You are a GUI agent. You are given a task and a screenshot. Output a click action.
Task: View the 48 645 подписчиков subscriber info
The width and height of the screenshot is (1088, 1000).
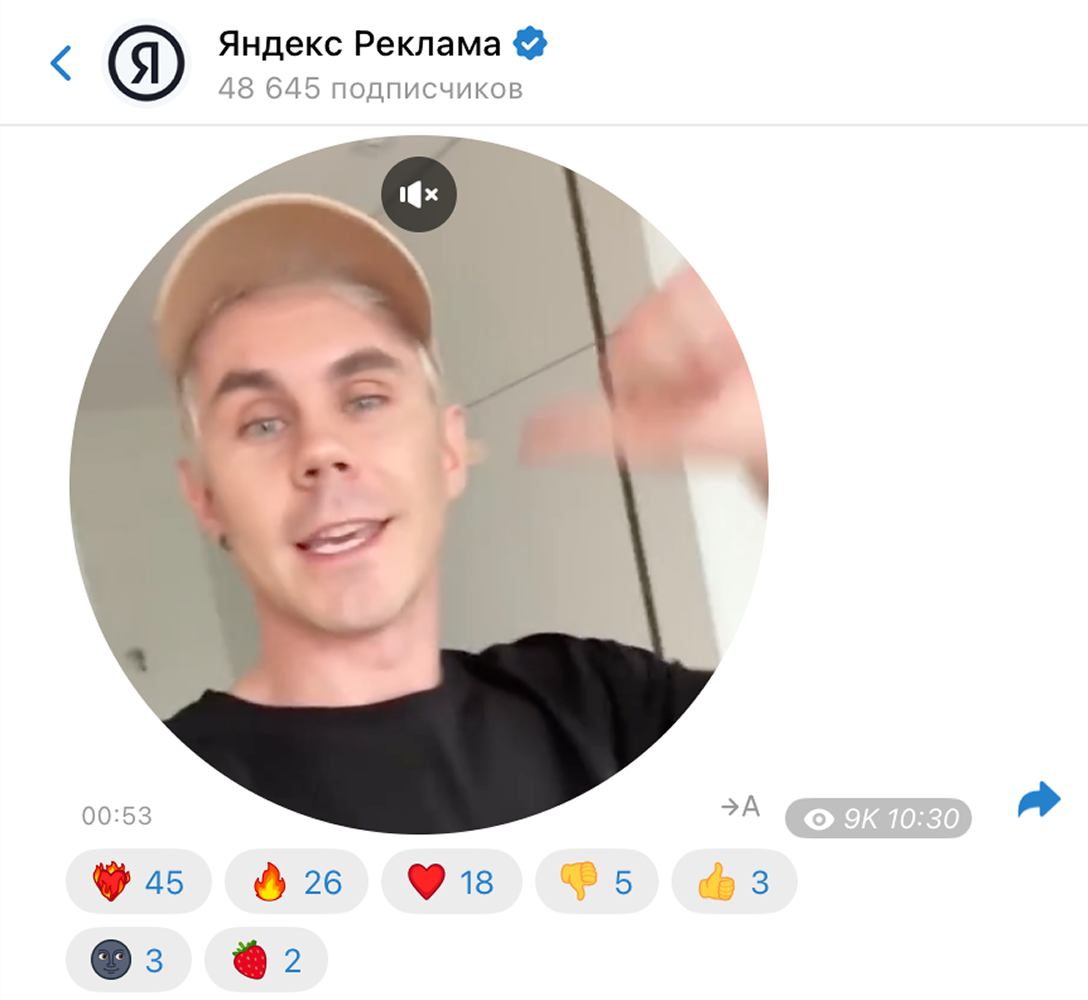[x=371, y=89]
